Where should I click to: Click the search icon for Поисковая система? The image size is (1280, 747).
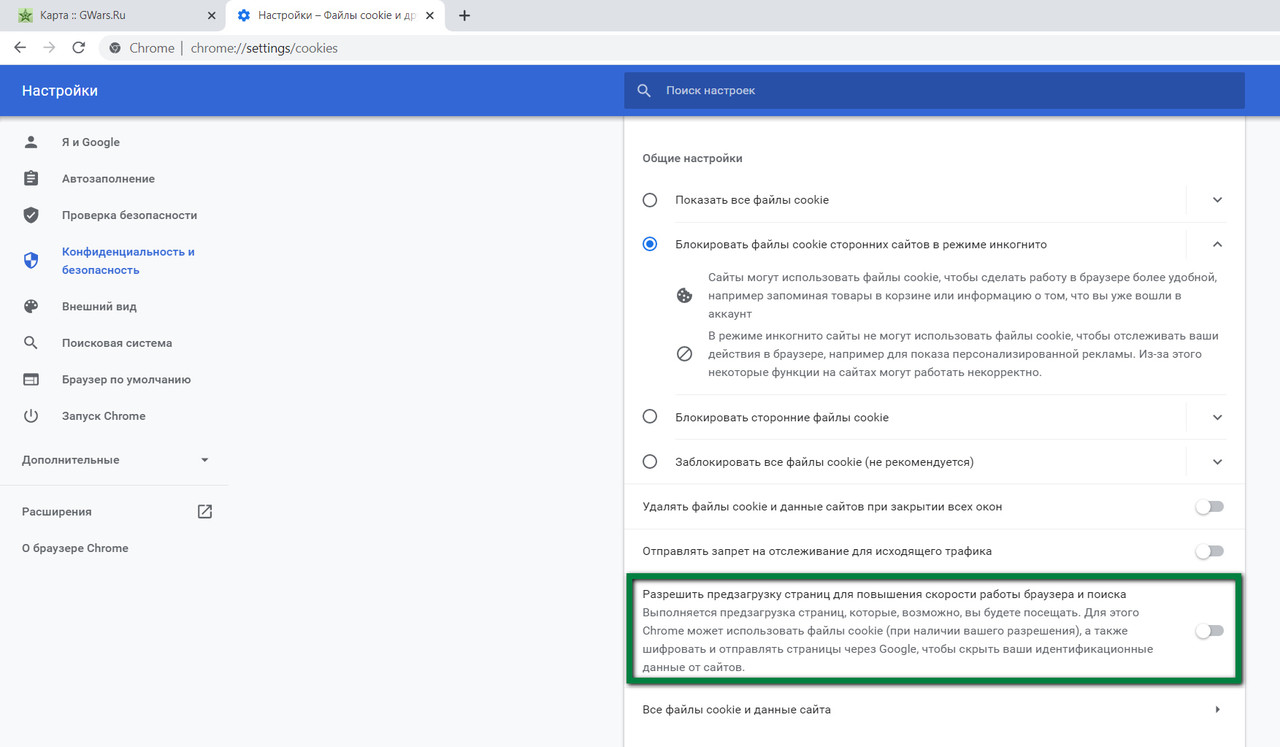coord(31,343)
